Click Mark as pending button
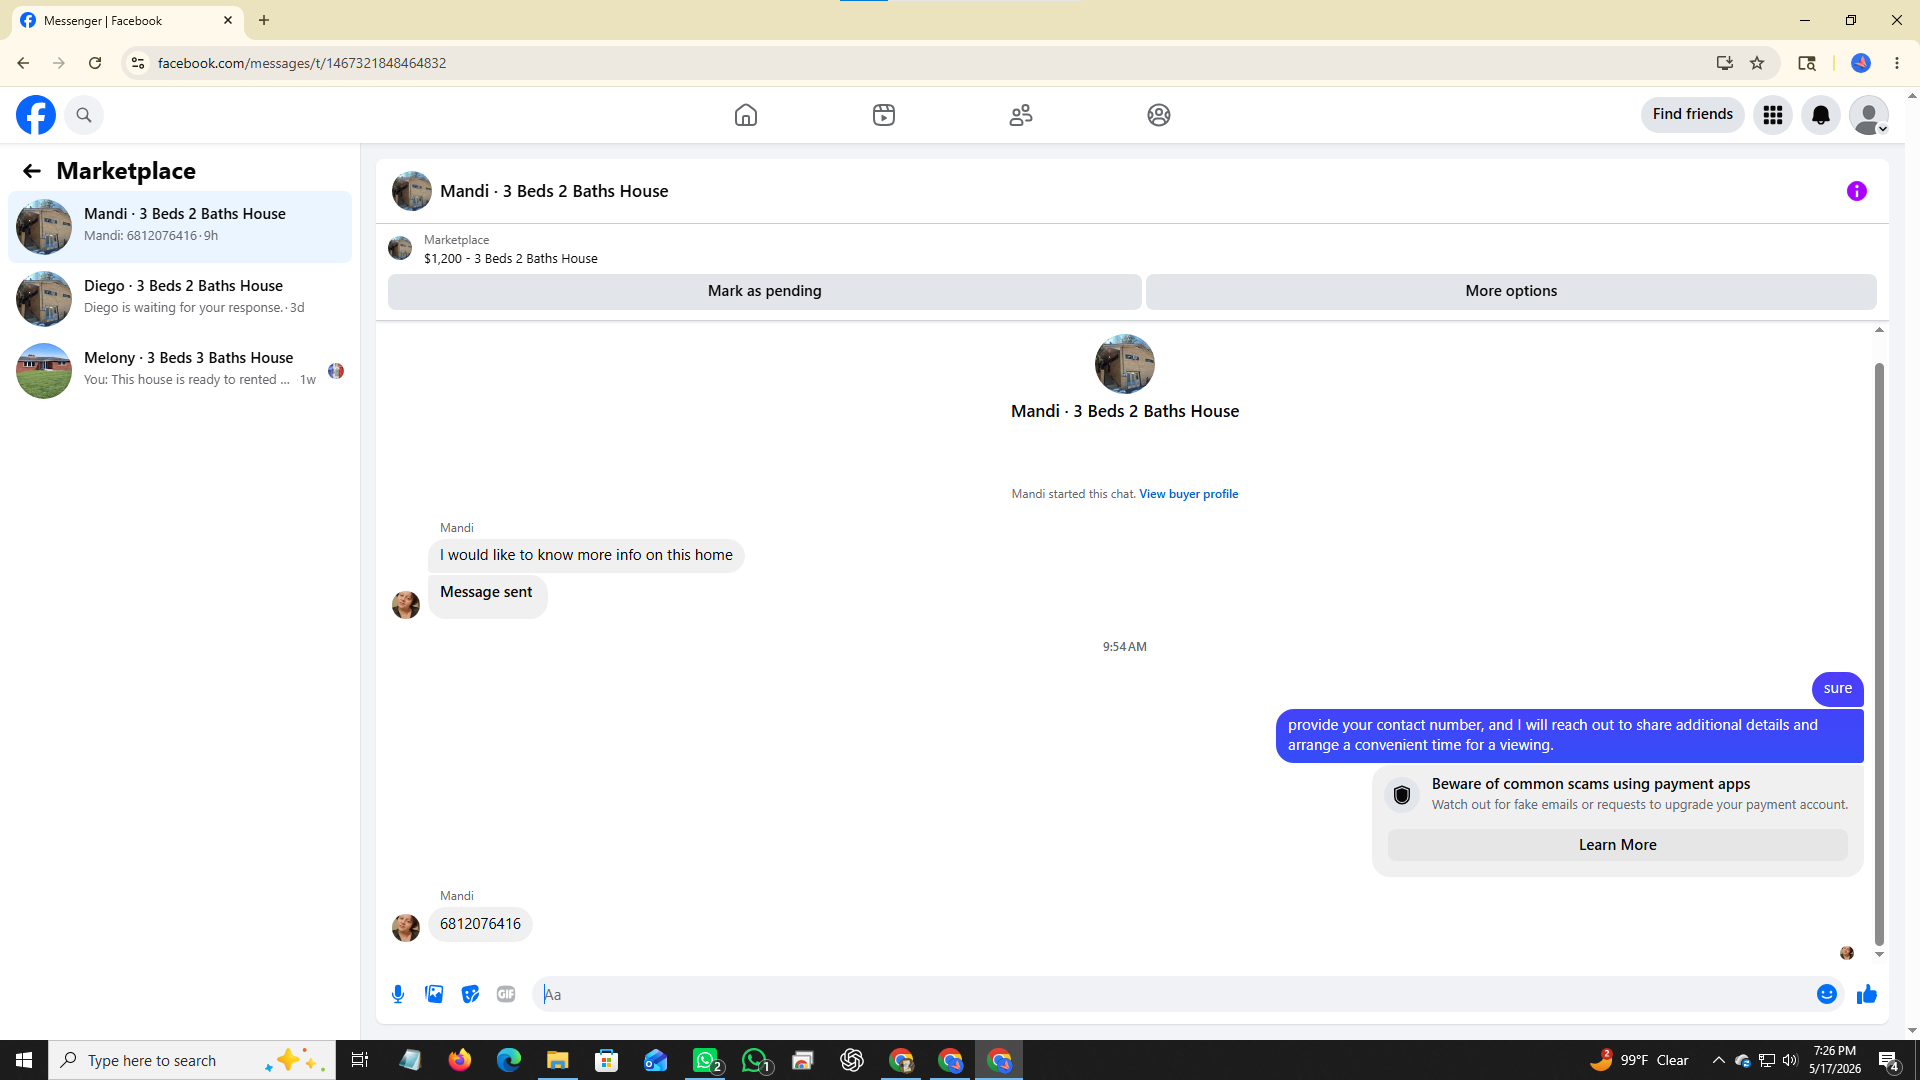This screenshot has height=1080, width=1920. [x=765, y=291]
